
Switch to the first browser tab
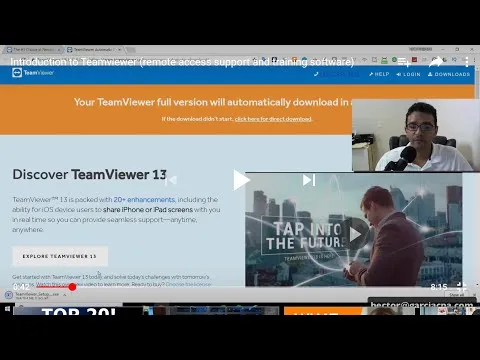[32, 50]
